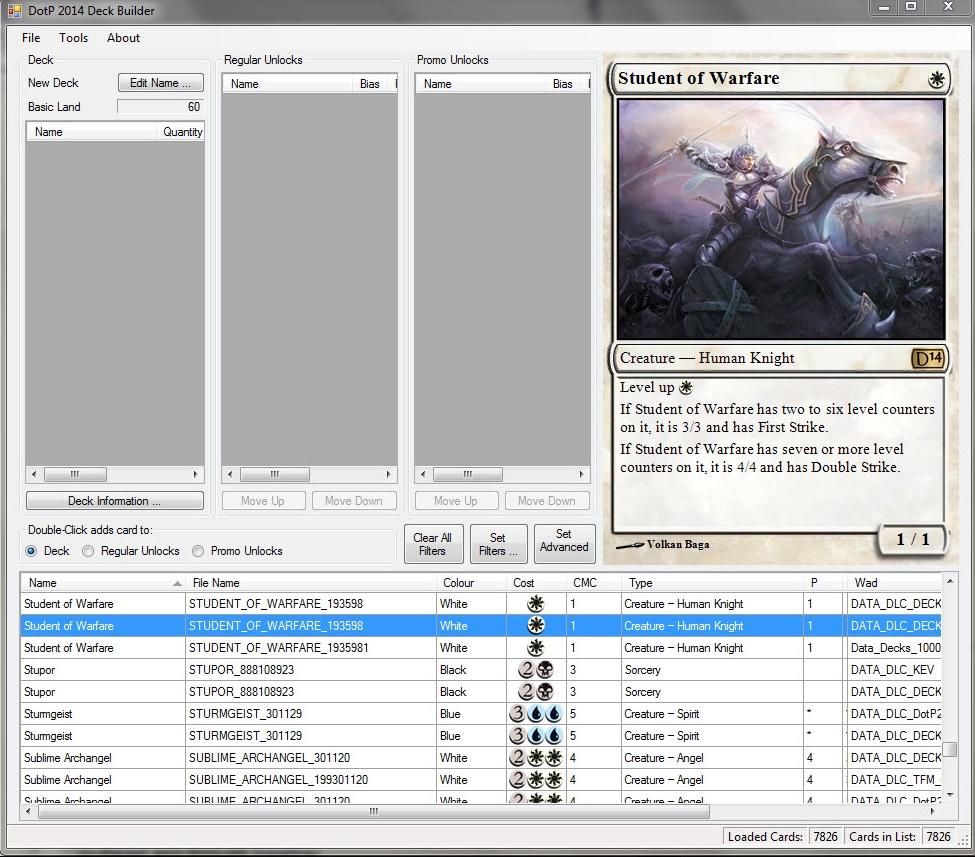Click Level up white mana symbol
Viewport: 975px width, 857px height.
686,387
